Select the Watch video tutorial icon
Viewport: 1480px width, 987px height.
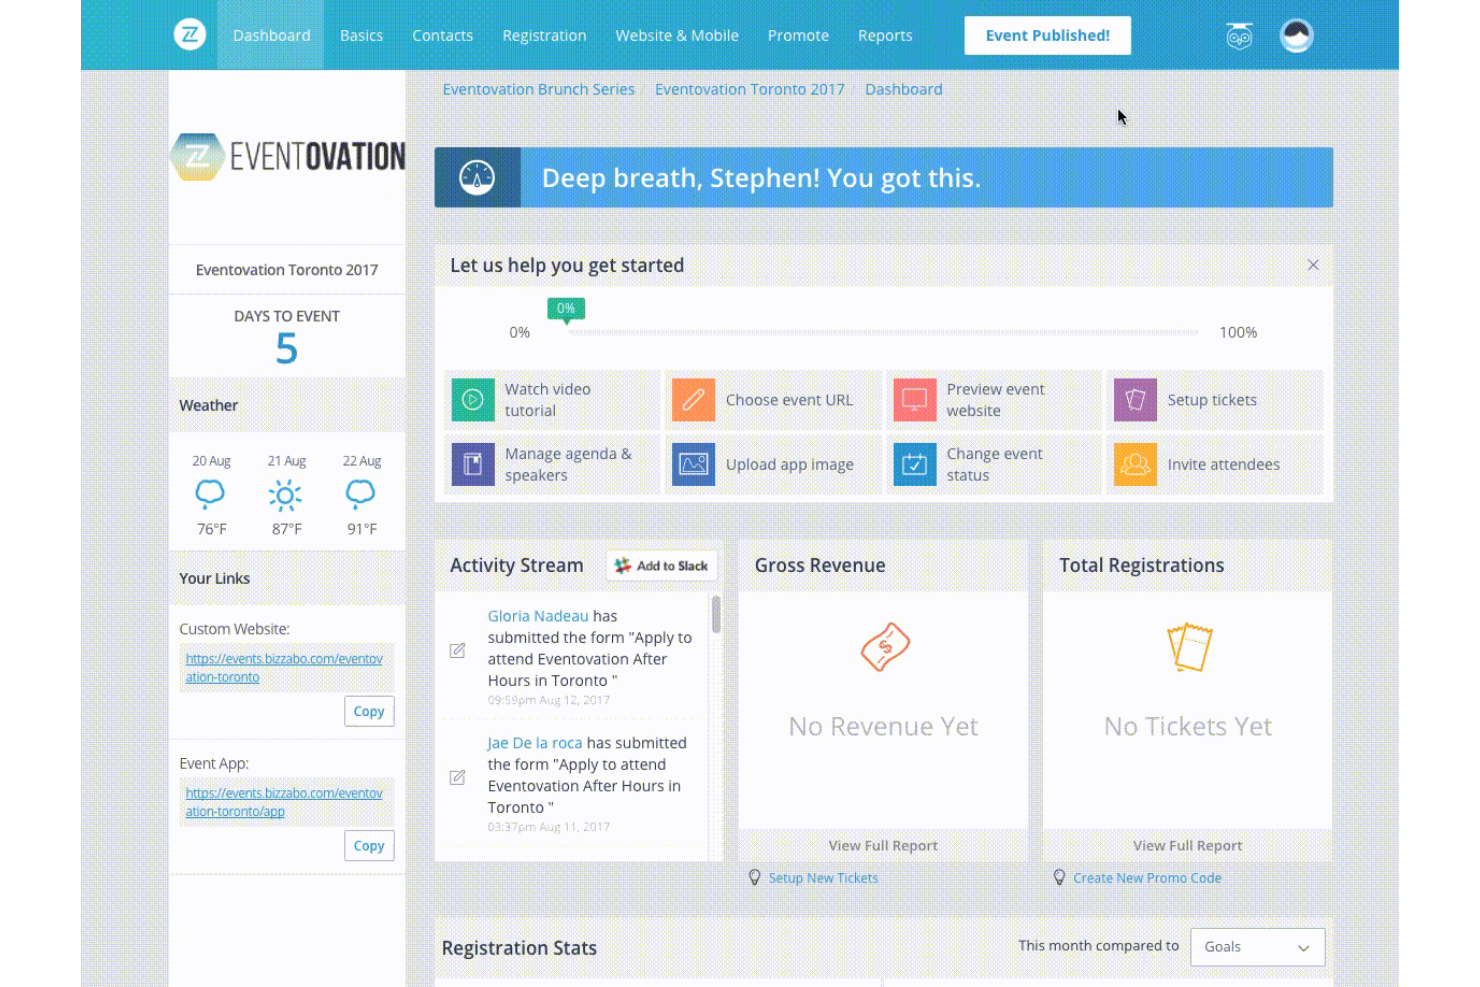(x=472, y=399)
